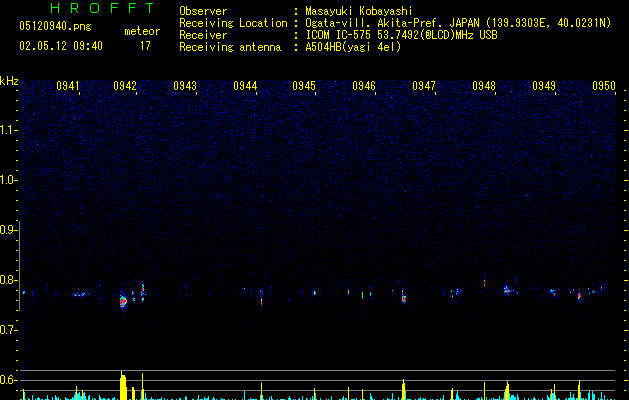The image size is (629, 400).
Task: Click the Ogata-vill. Akita-Pref. JAPAN location text
Action: (x=392, y=23)
